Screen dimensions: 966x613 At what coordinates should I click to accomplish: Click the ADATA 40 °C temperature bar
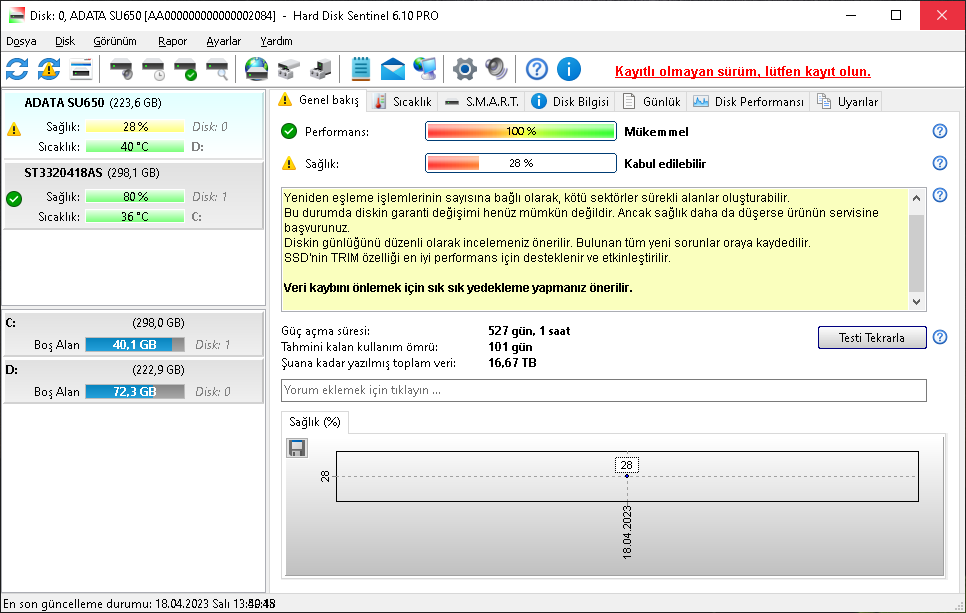[135, 147]
